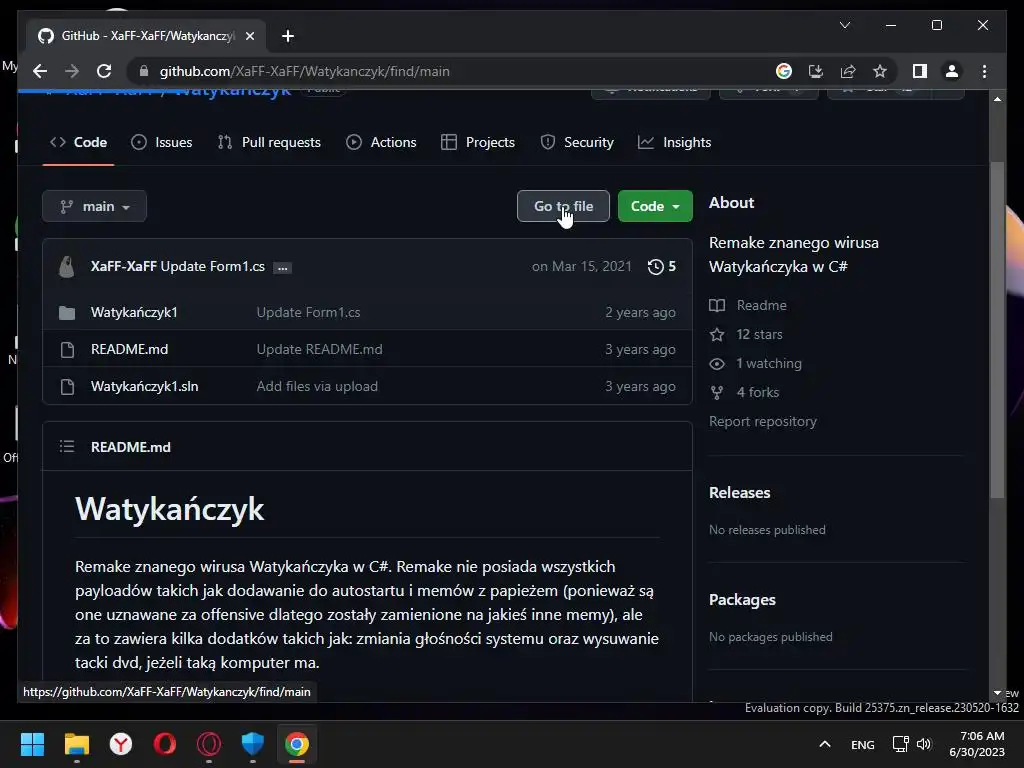Switch to the Projects tab
1024x768 pixels.
[x=478, y=142]
